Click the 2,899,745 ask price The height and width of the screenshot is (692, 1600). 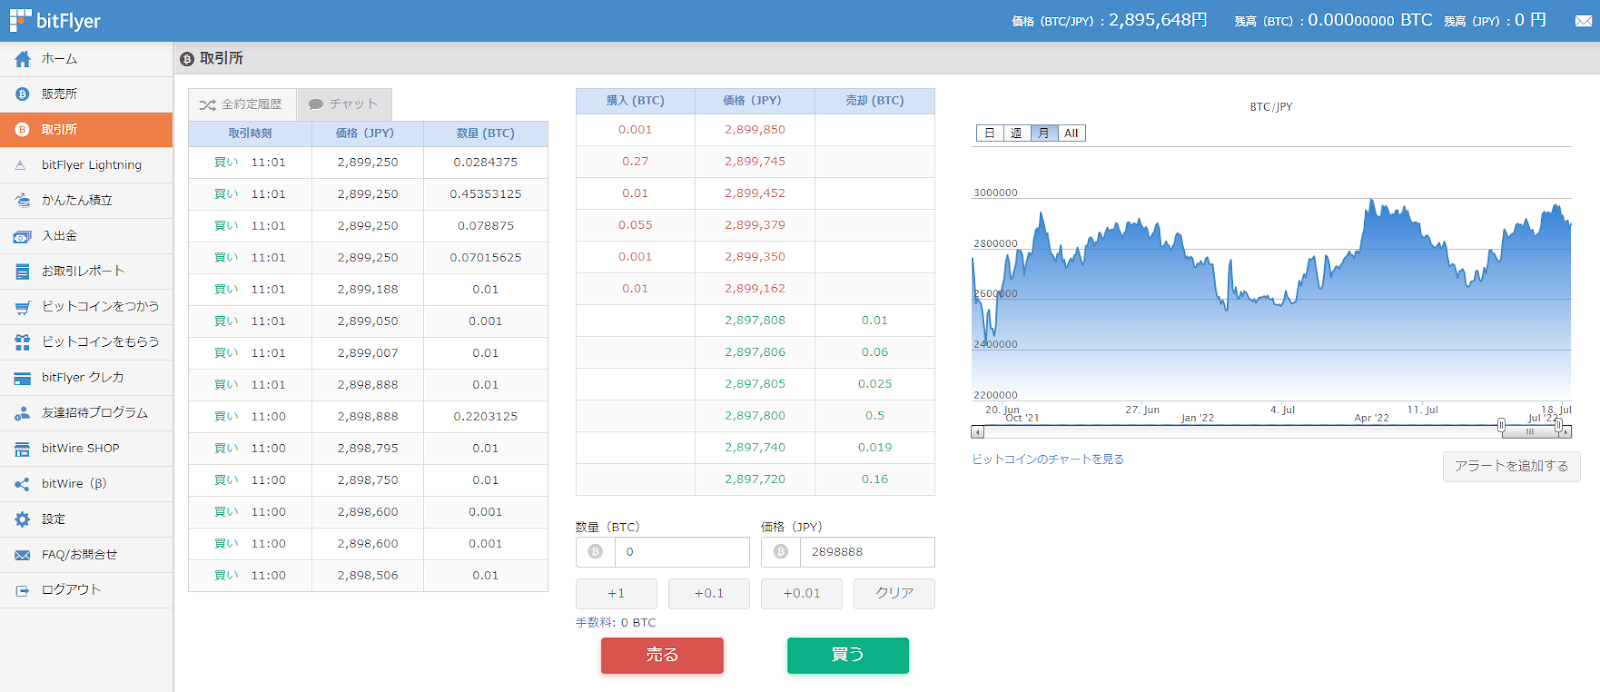coord(755,161)
